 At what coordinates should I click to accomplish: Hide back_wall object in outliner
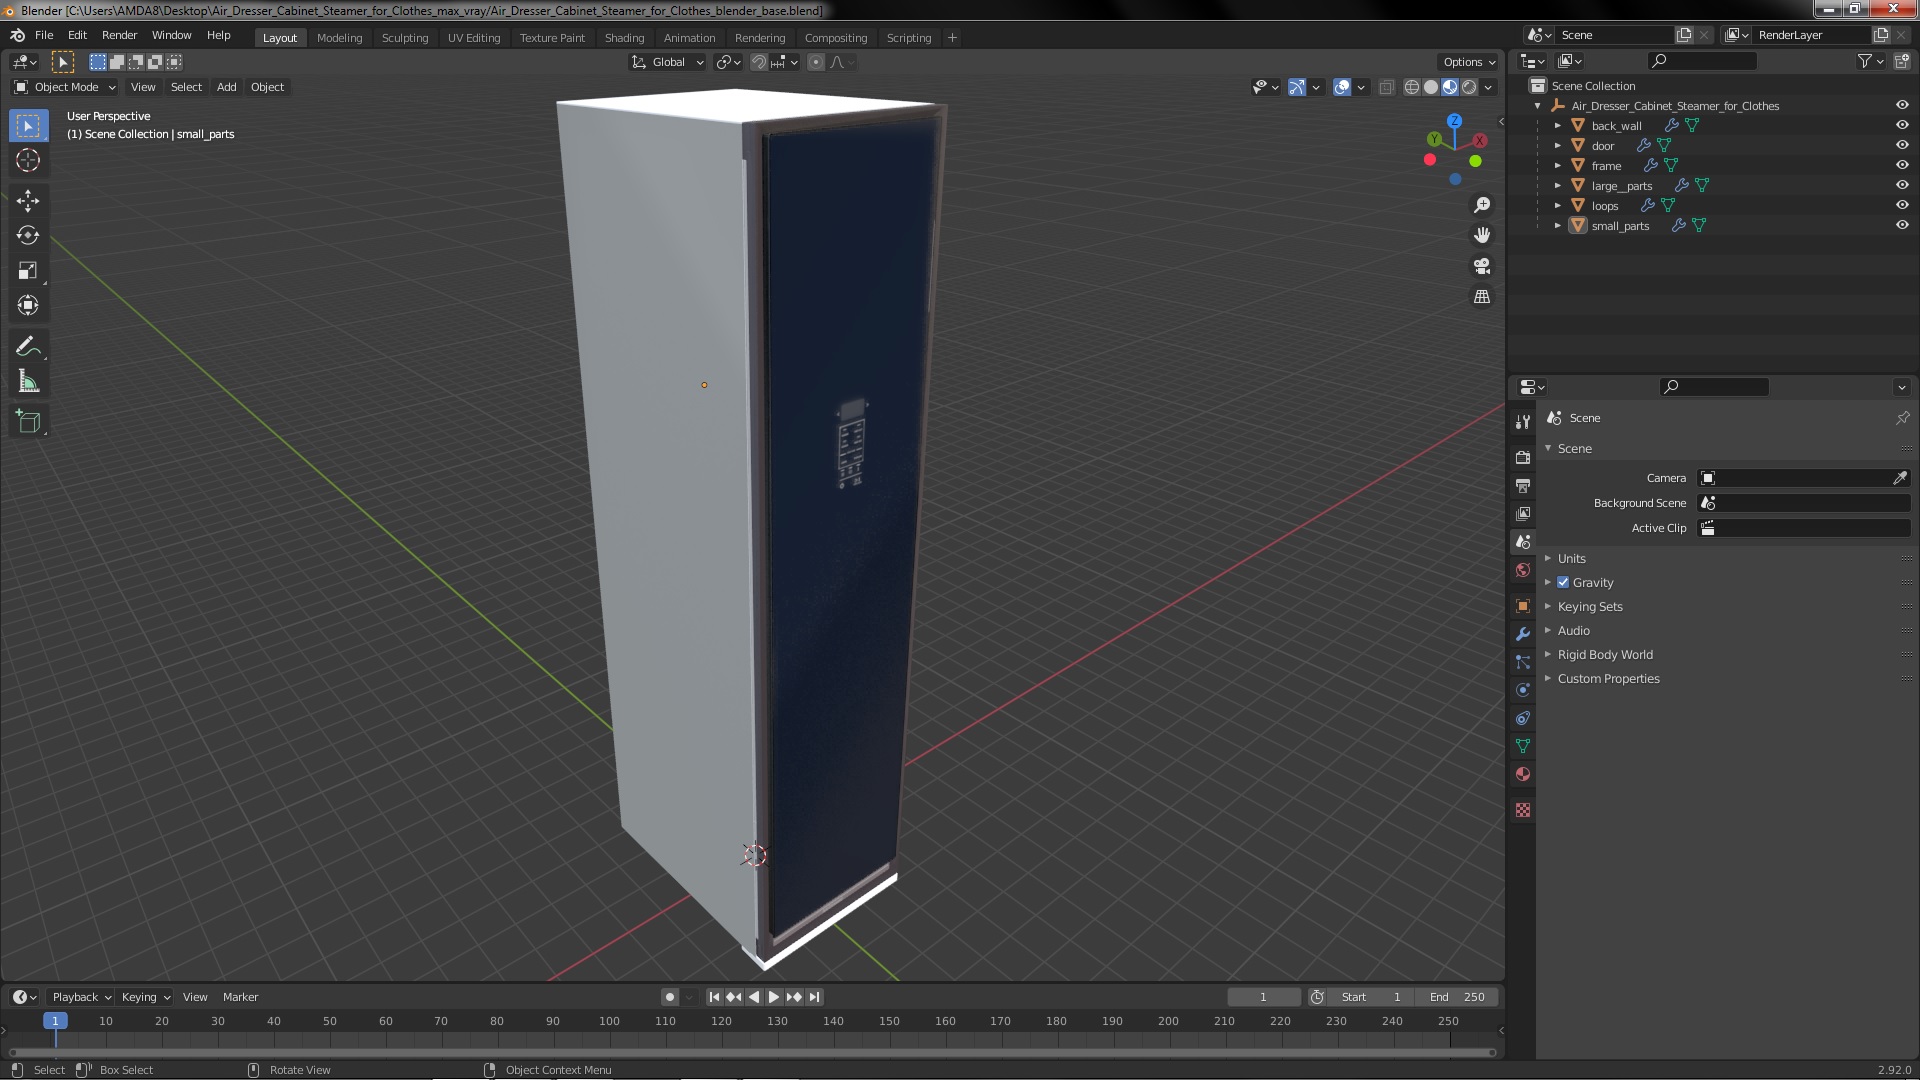(x=1901, y=125)
